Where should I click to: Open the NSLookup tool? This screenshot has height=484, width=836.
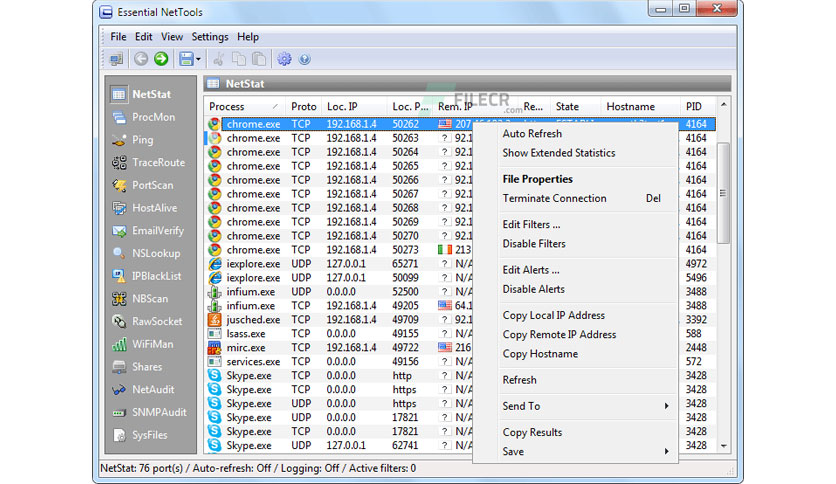click(x=146, y=254)
